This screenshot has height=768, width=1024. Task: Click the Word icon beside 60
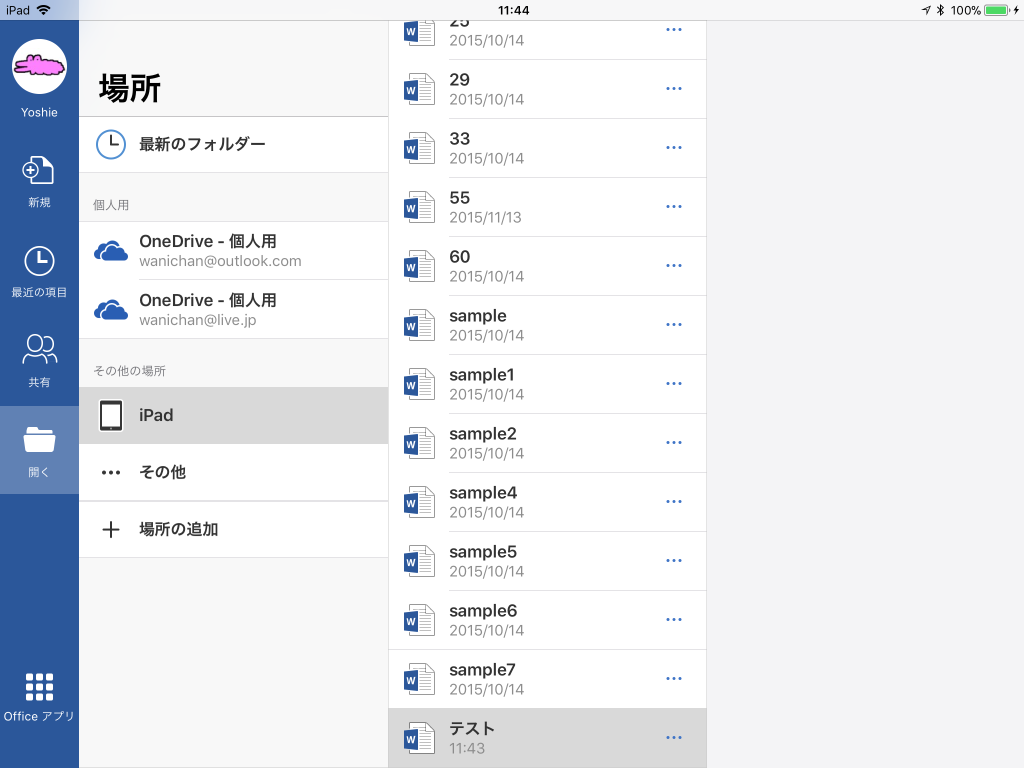(419, 266)
